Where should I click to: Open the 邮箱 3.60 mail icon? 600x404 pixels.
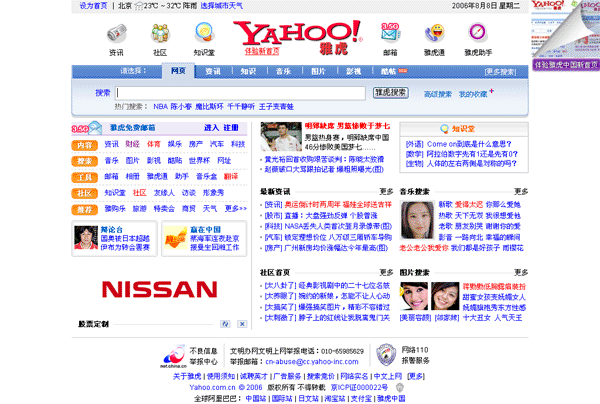point(390,33)
